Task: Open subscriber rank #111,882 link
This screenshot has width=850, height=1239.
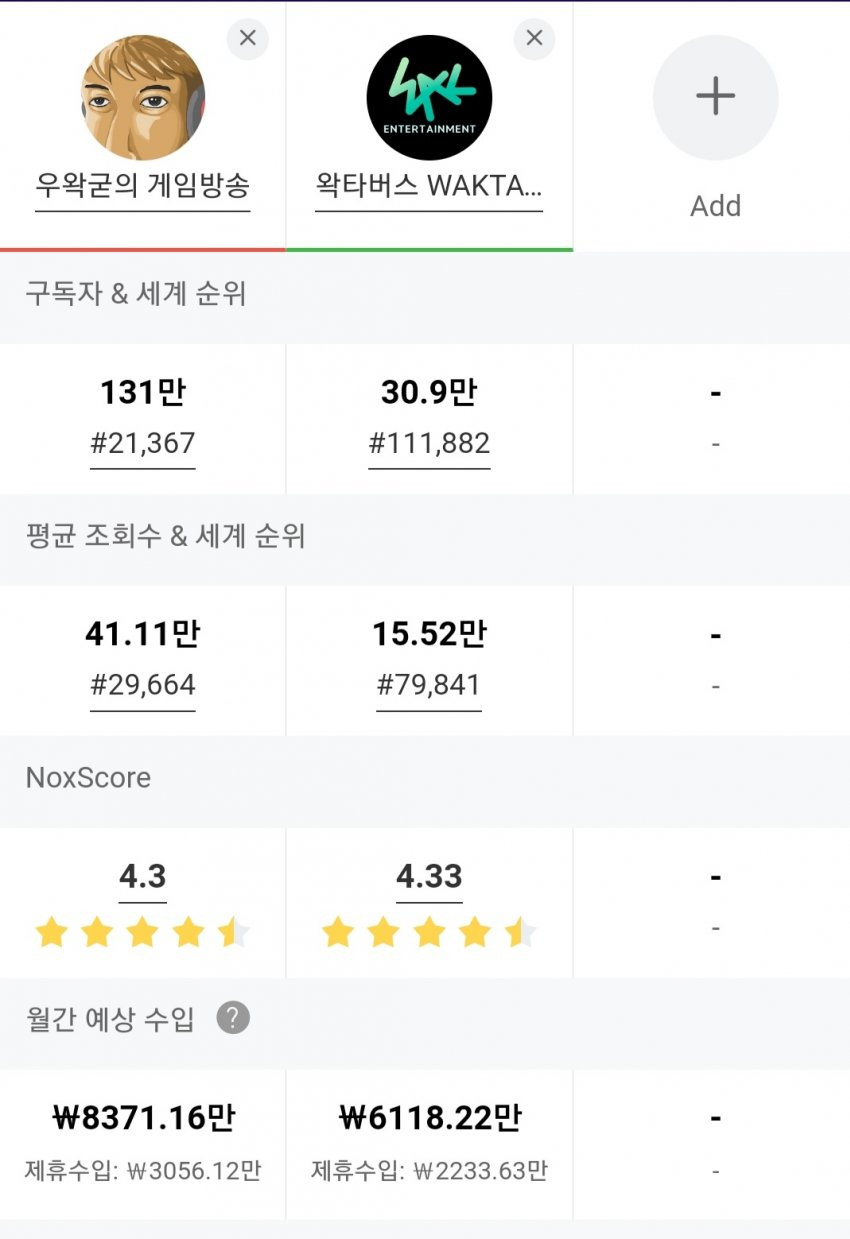Action: pos(429,444)
